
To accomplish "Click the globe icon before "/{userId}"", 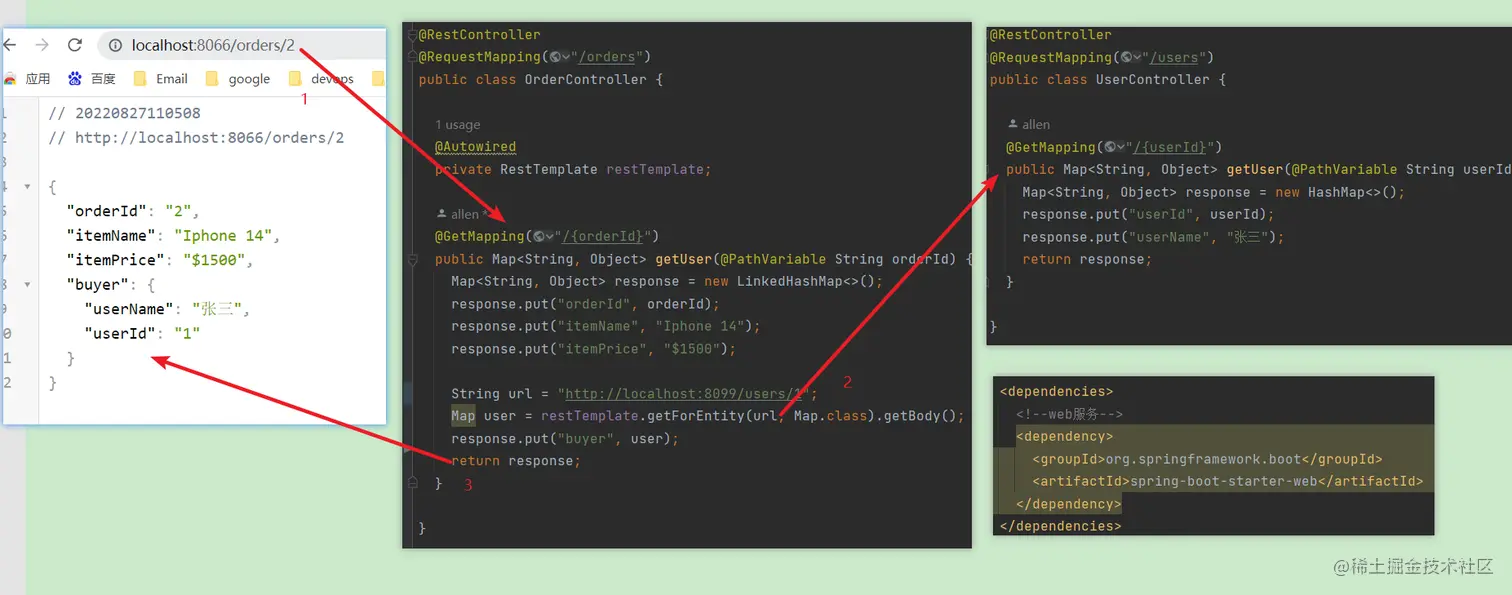I will coord(1110,147).
